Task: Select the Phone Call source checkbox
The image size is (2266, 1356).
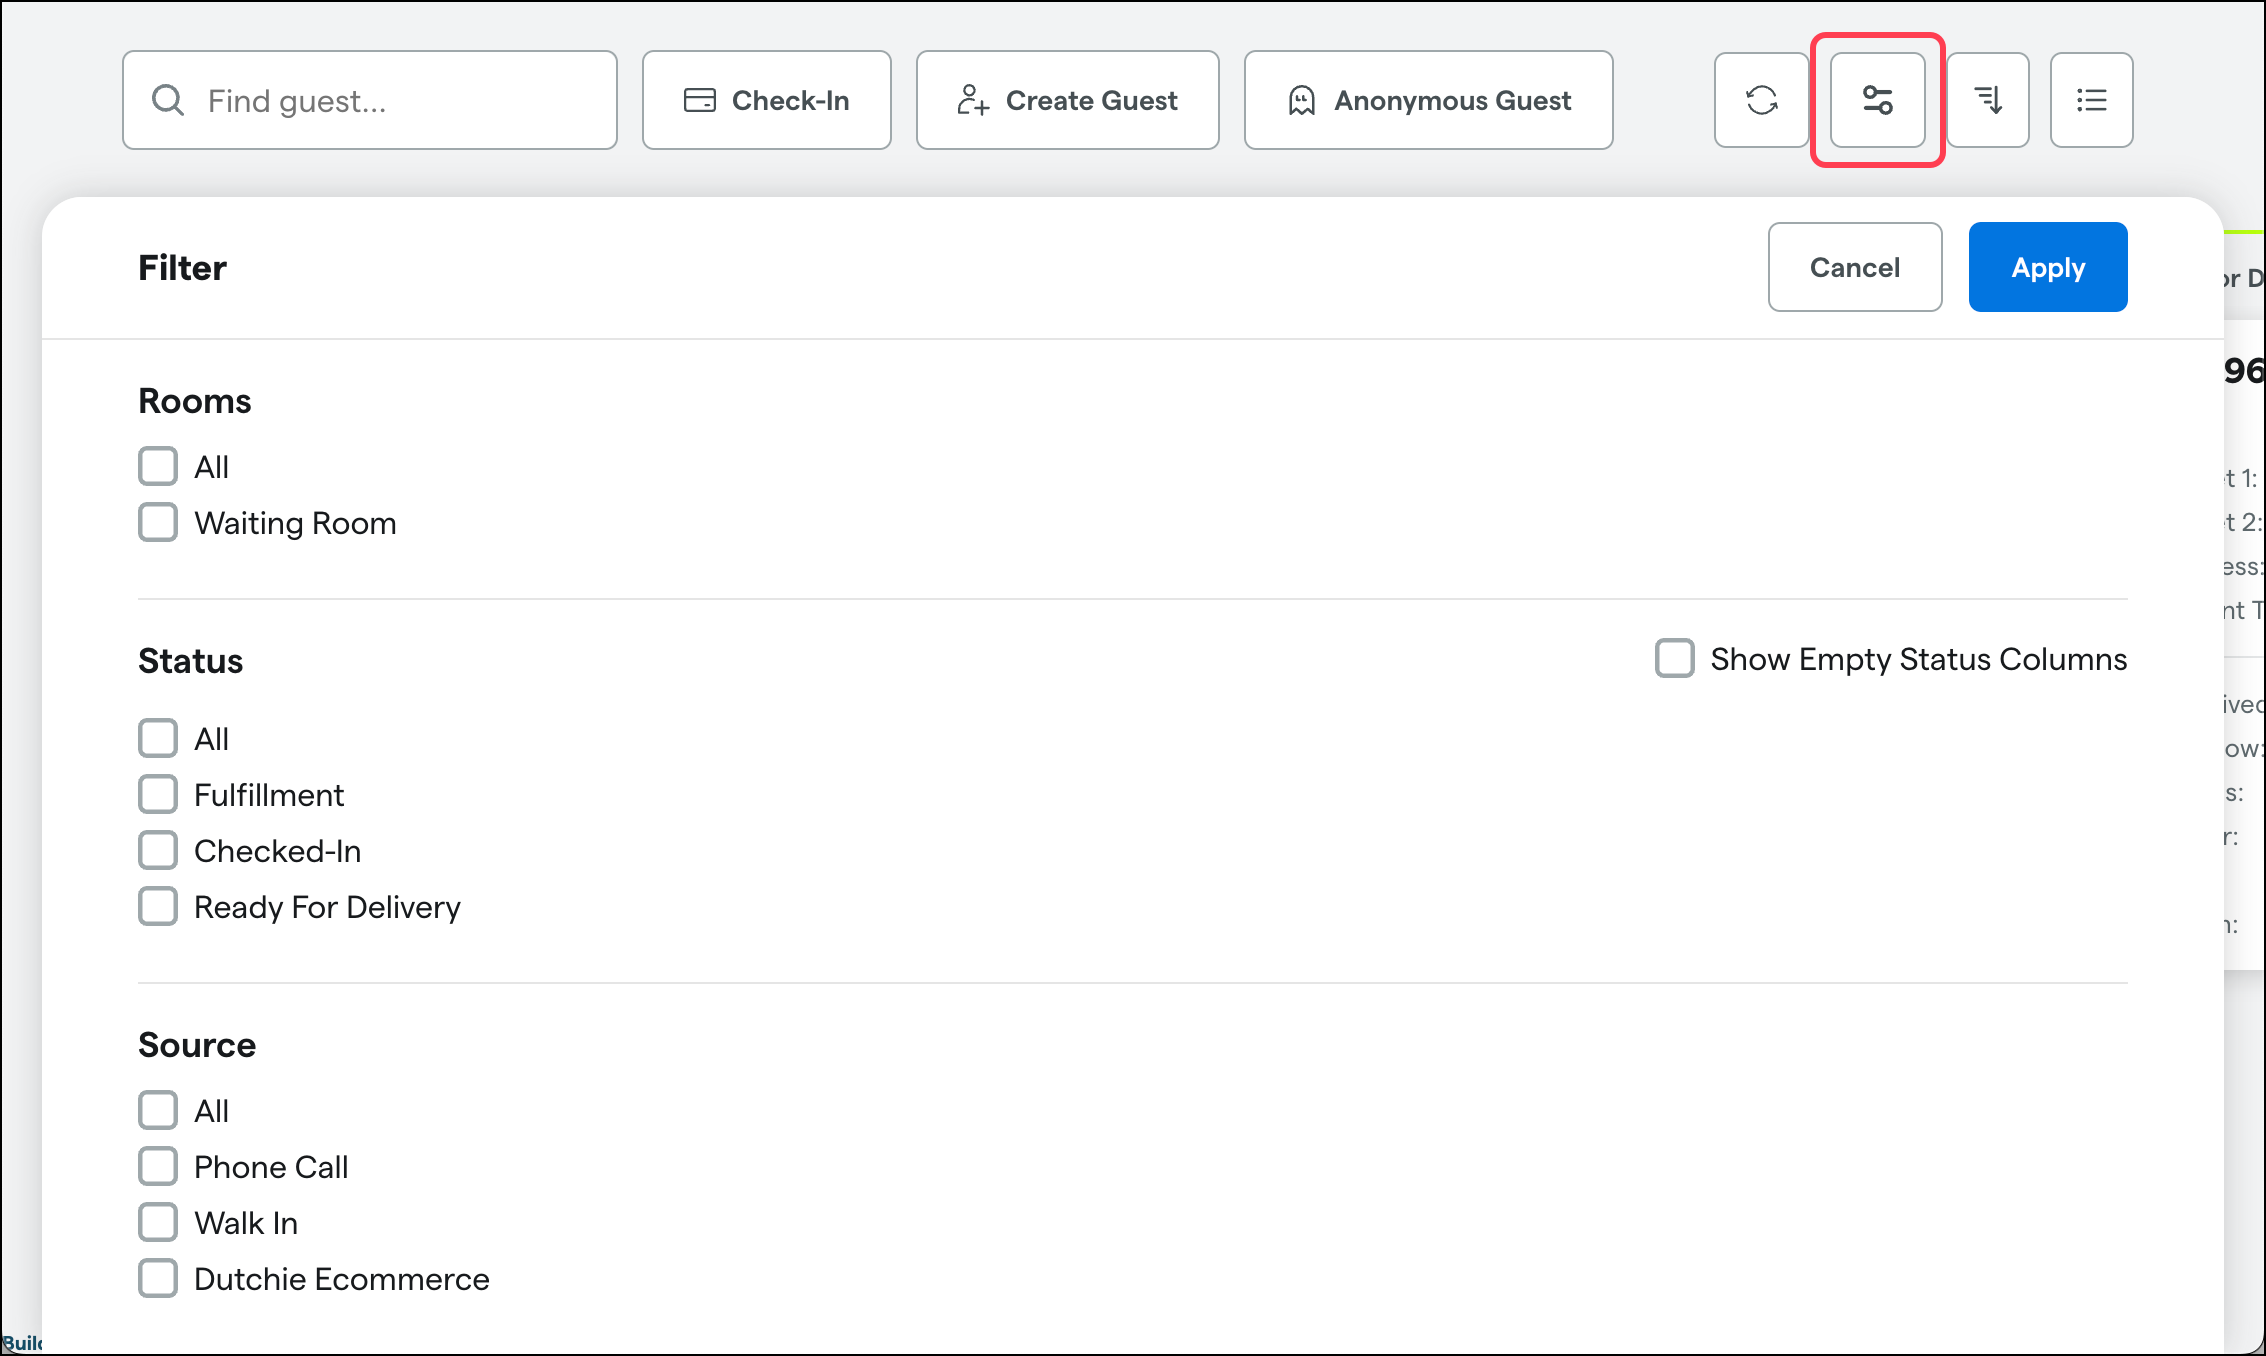Action: click(x=158, y=1166)
